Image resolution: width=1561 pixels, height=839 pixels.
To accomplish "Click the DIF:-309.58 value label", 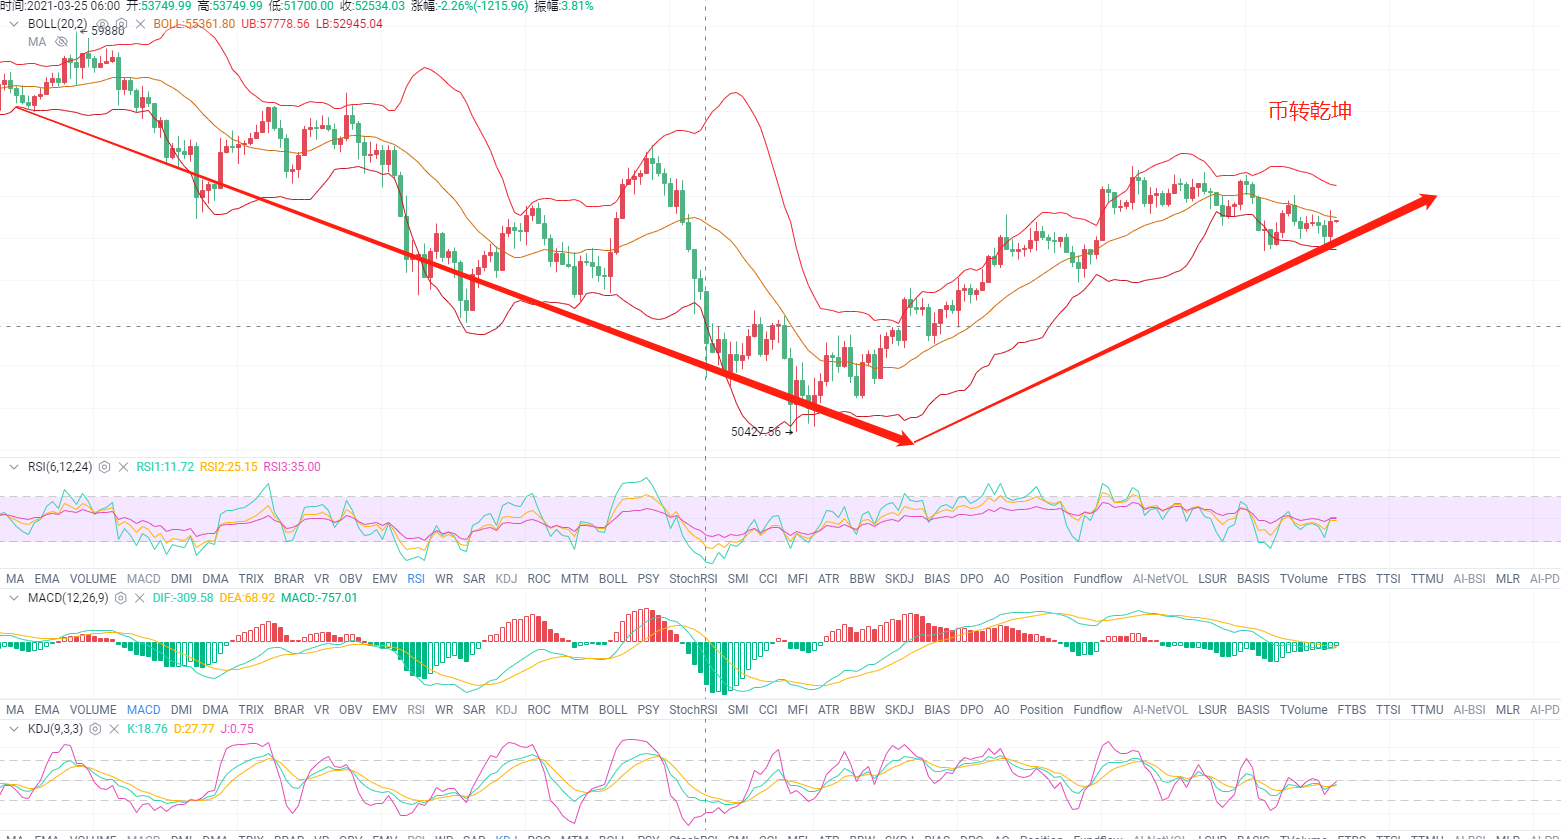I will [x=185, y=598].
